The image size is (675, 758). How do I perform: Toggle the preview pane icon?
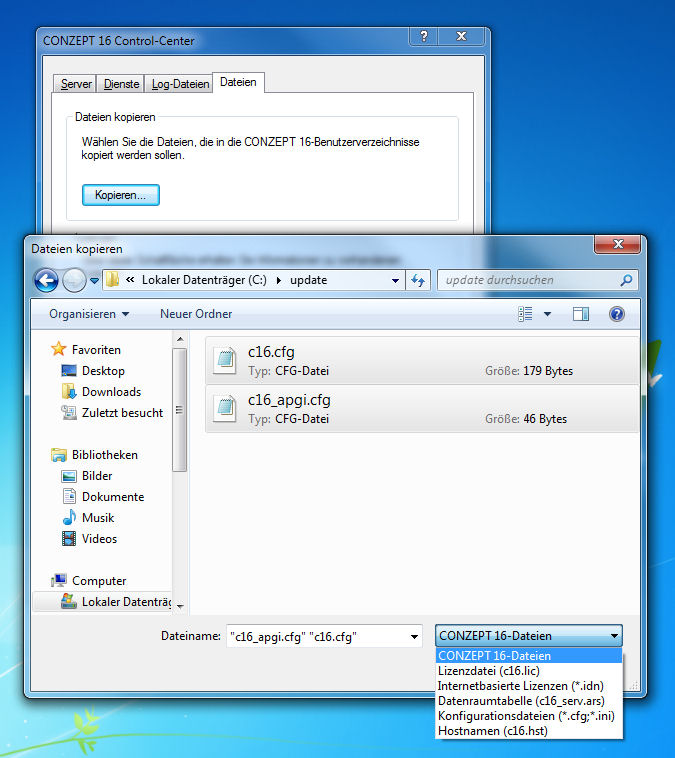click(581, 314)
